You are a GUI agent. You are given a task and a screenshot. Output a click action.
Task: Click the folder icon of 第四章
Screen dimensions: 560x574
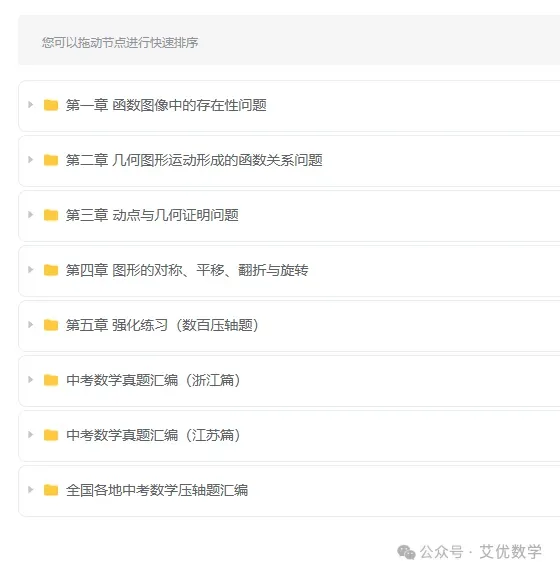51,270
